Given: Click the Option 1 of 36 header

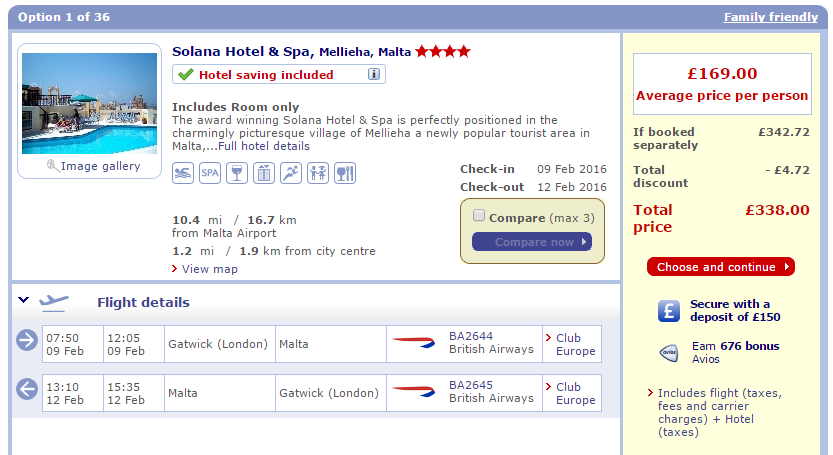Looking at the screenshot, I should coord(64,17).
